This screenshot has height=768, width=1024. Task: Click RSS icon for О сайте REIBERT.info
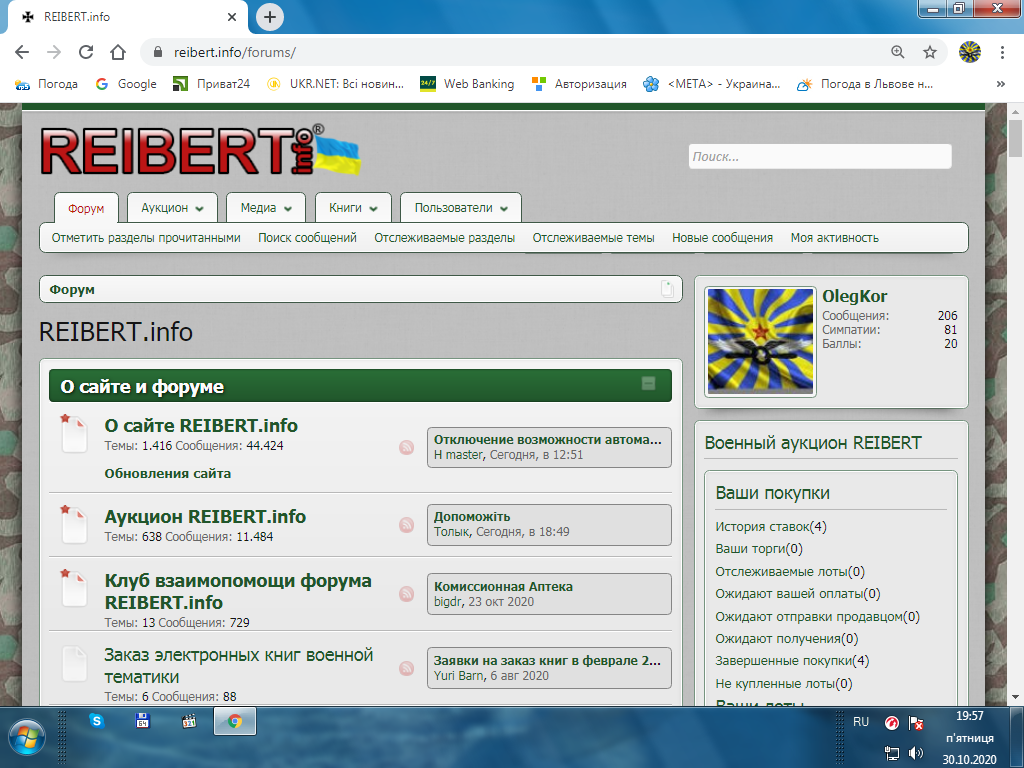click(407, 448)
